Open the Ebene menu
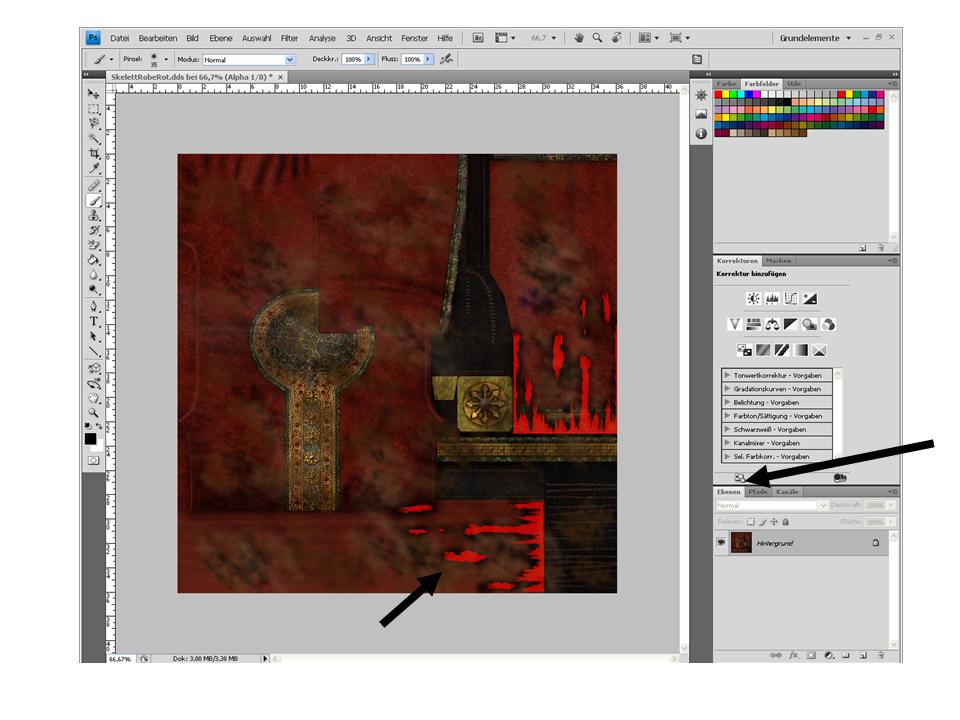This screenshot has height=720, width=960. [x=220, y=38]
